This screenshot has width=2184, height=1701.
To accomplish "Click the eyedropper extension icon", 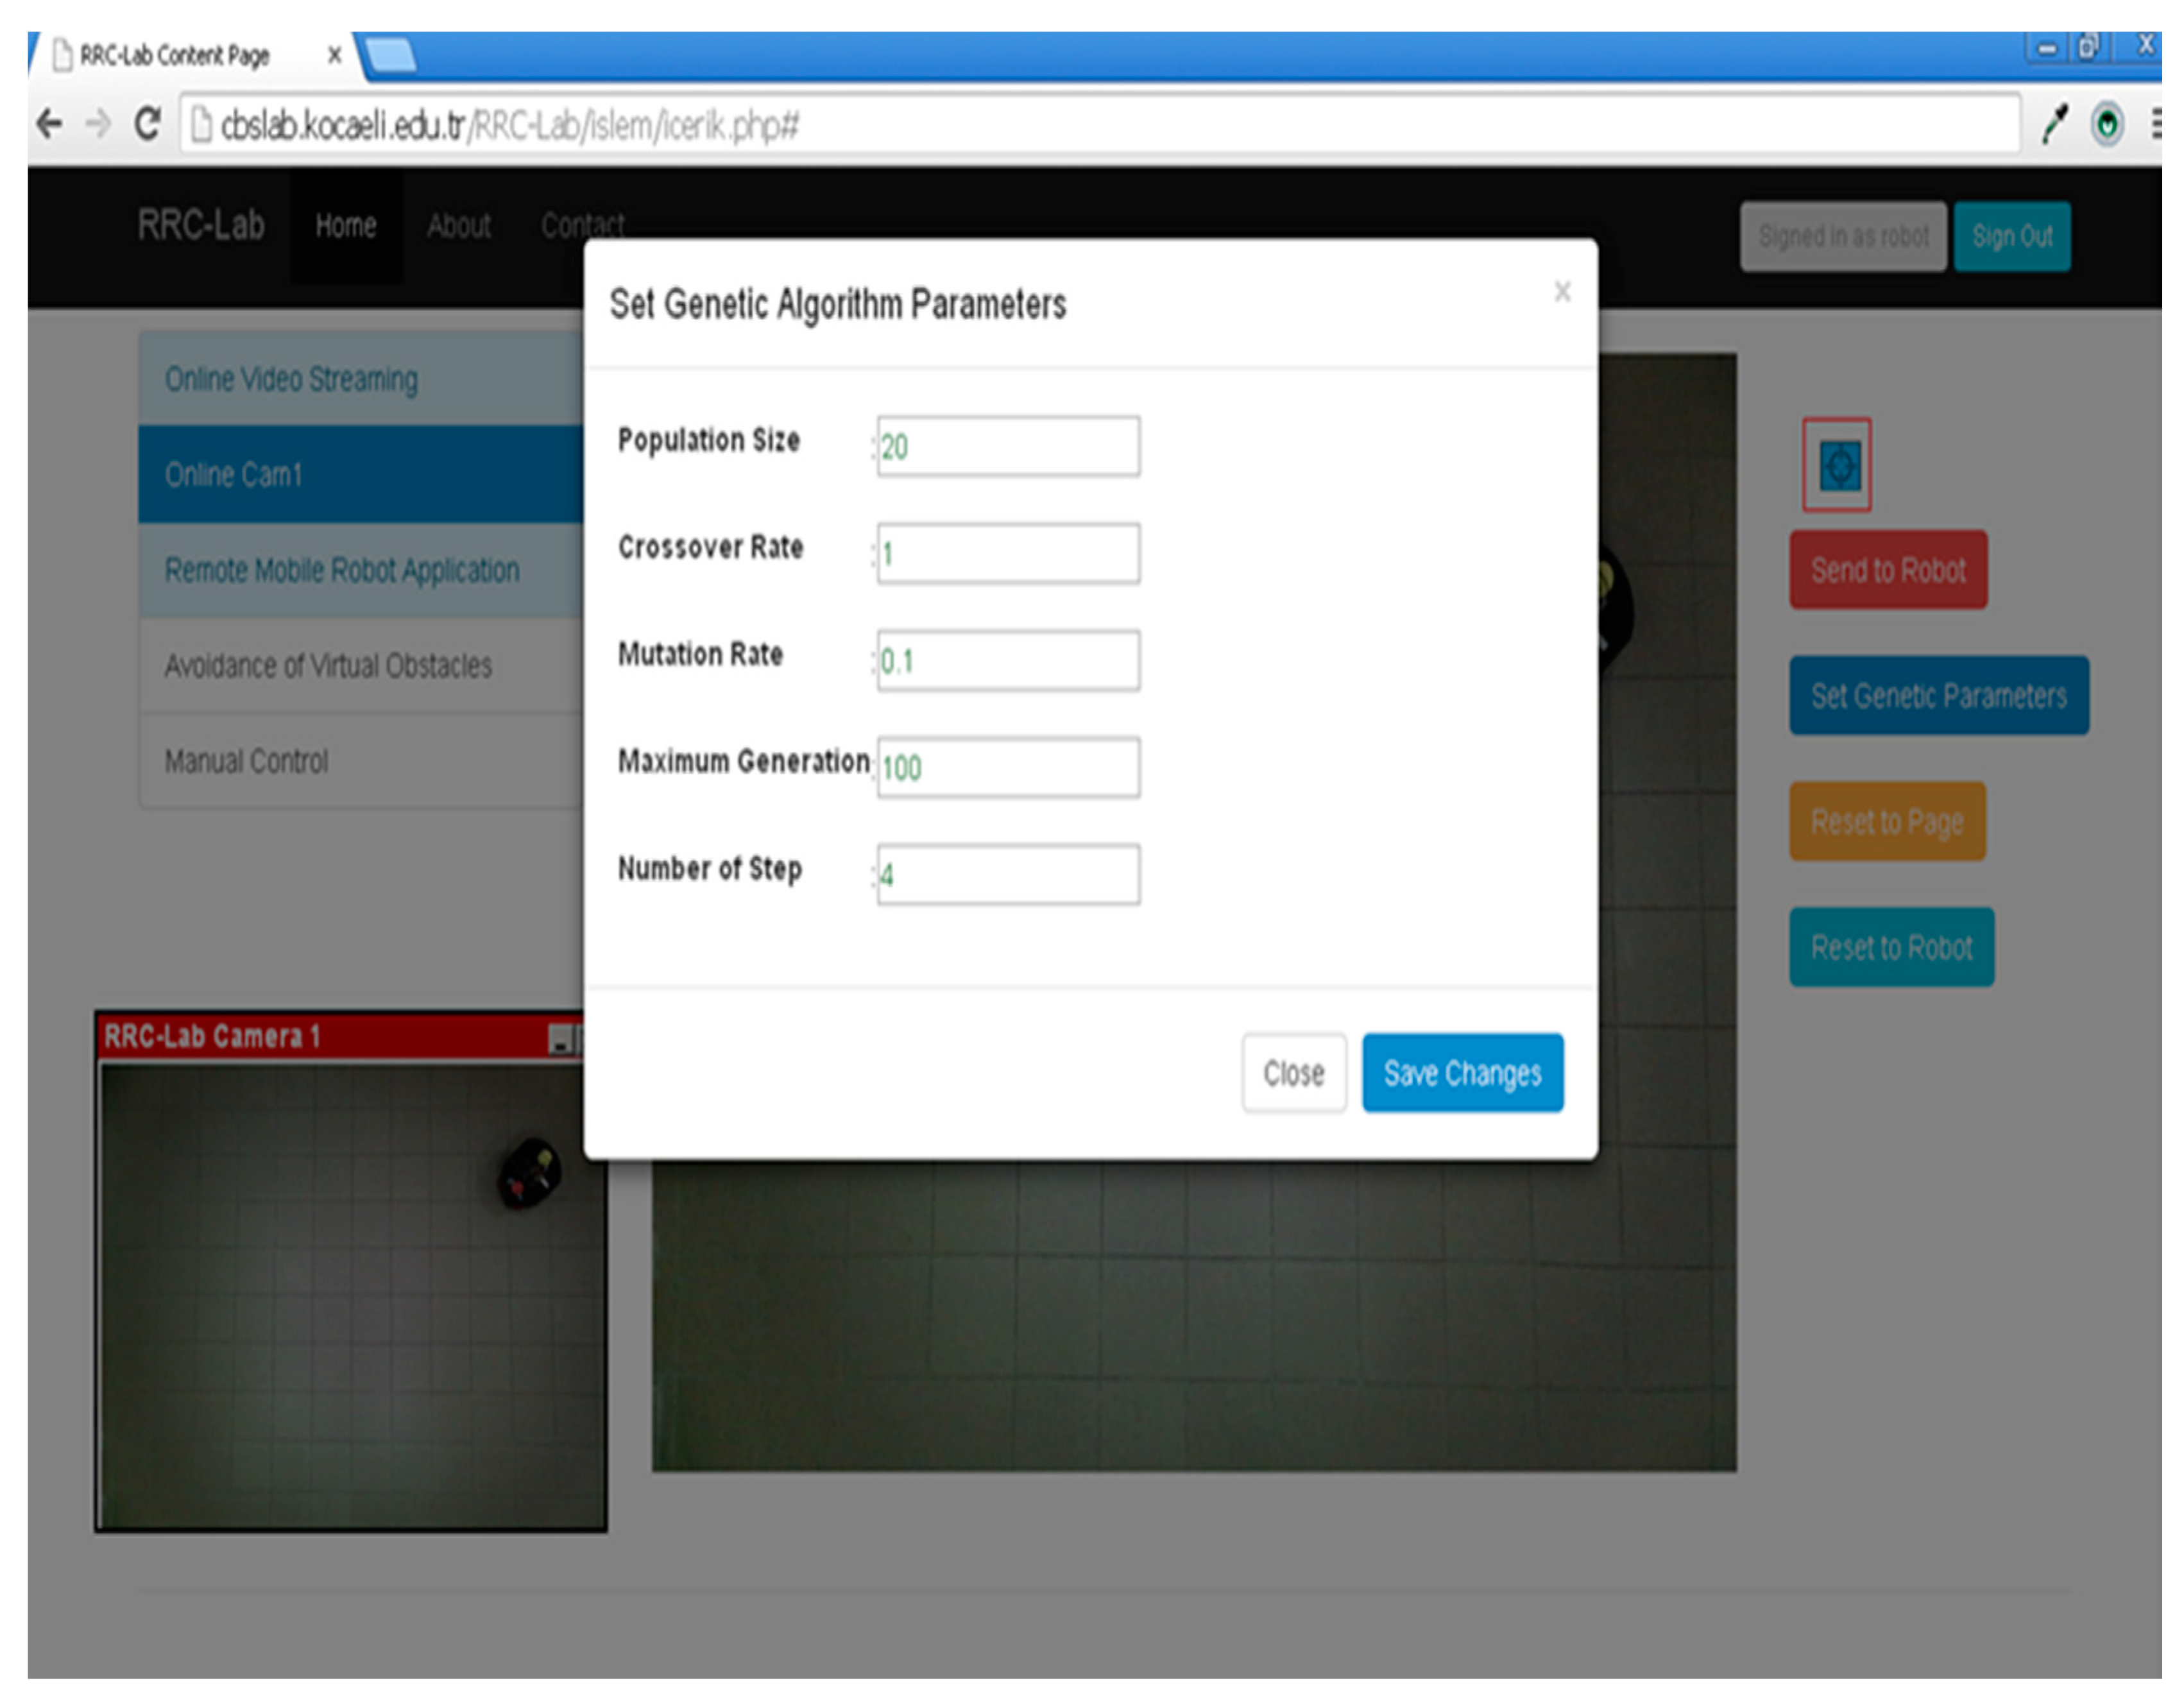I will pyautogui.click(x=2056, y=124).
